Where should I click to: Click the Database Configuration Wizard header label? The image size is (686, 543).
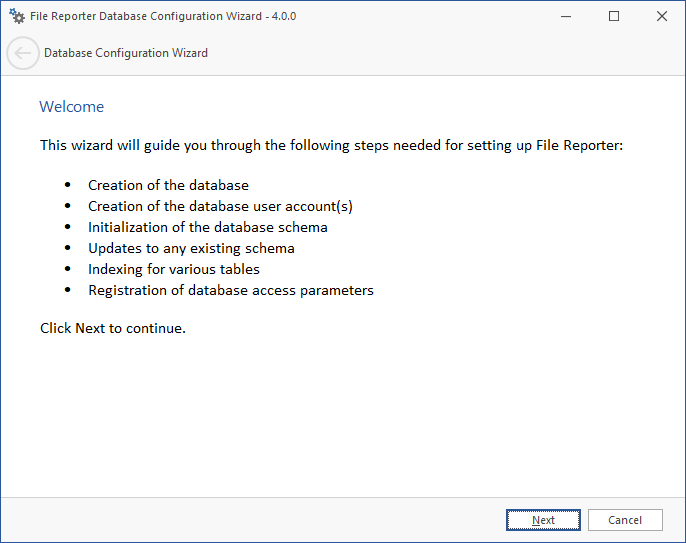point(126,53)
